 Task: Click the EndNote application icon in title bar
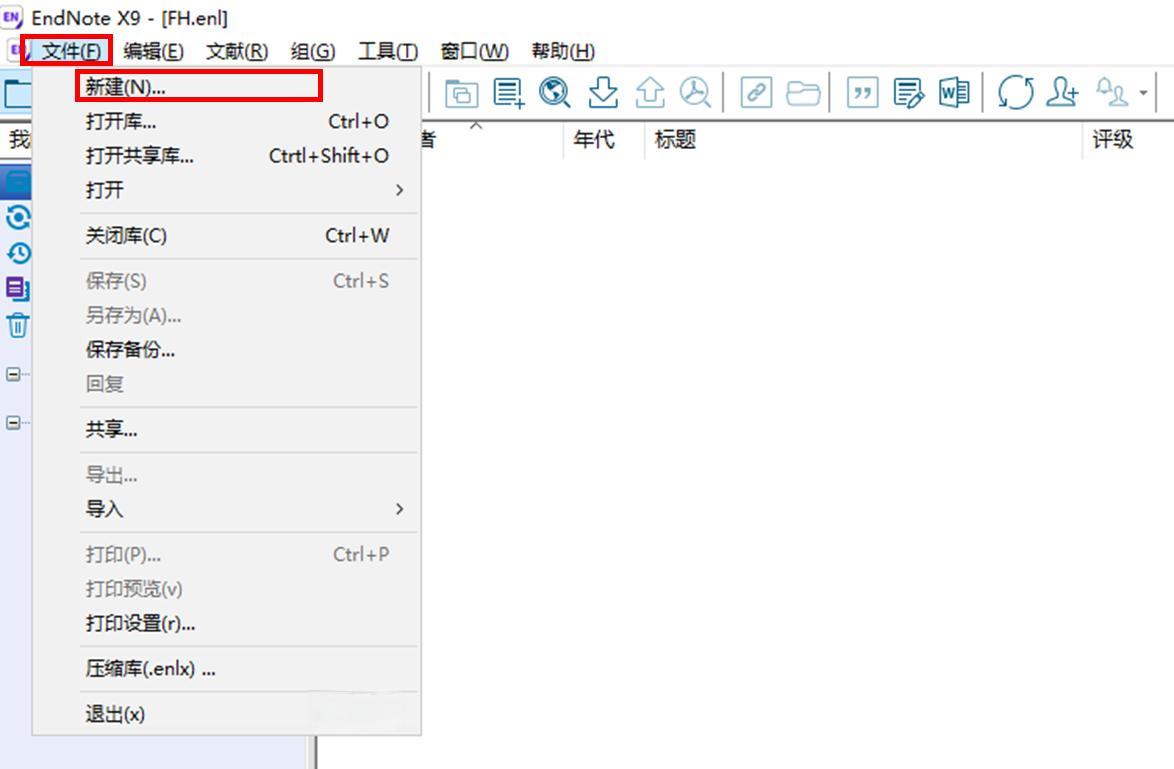tap(12, 16)
